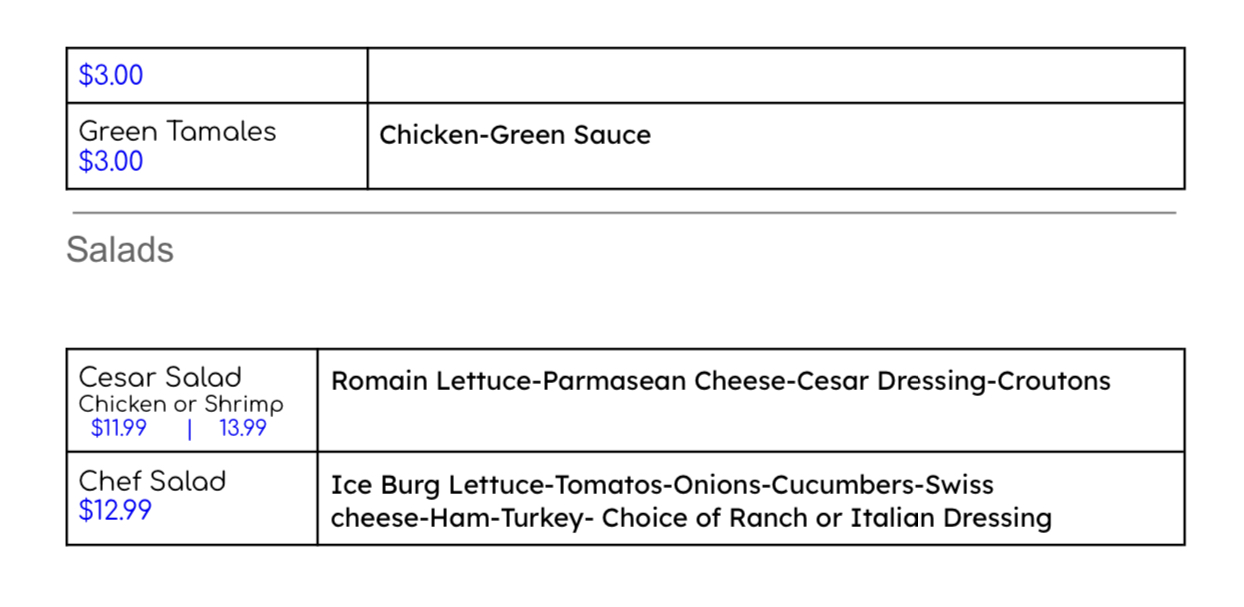The image size is (1244, 607).
Task: Click the 13.99 shrimp price
Action: [243, 429]
